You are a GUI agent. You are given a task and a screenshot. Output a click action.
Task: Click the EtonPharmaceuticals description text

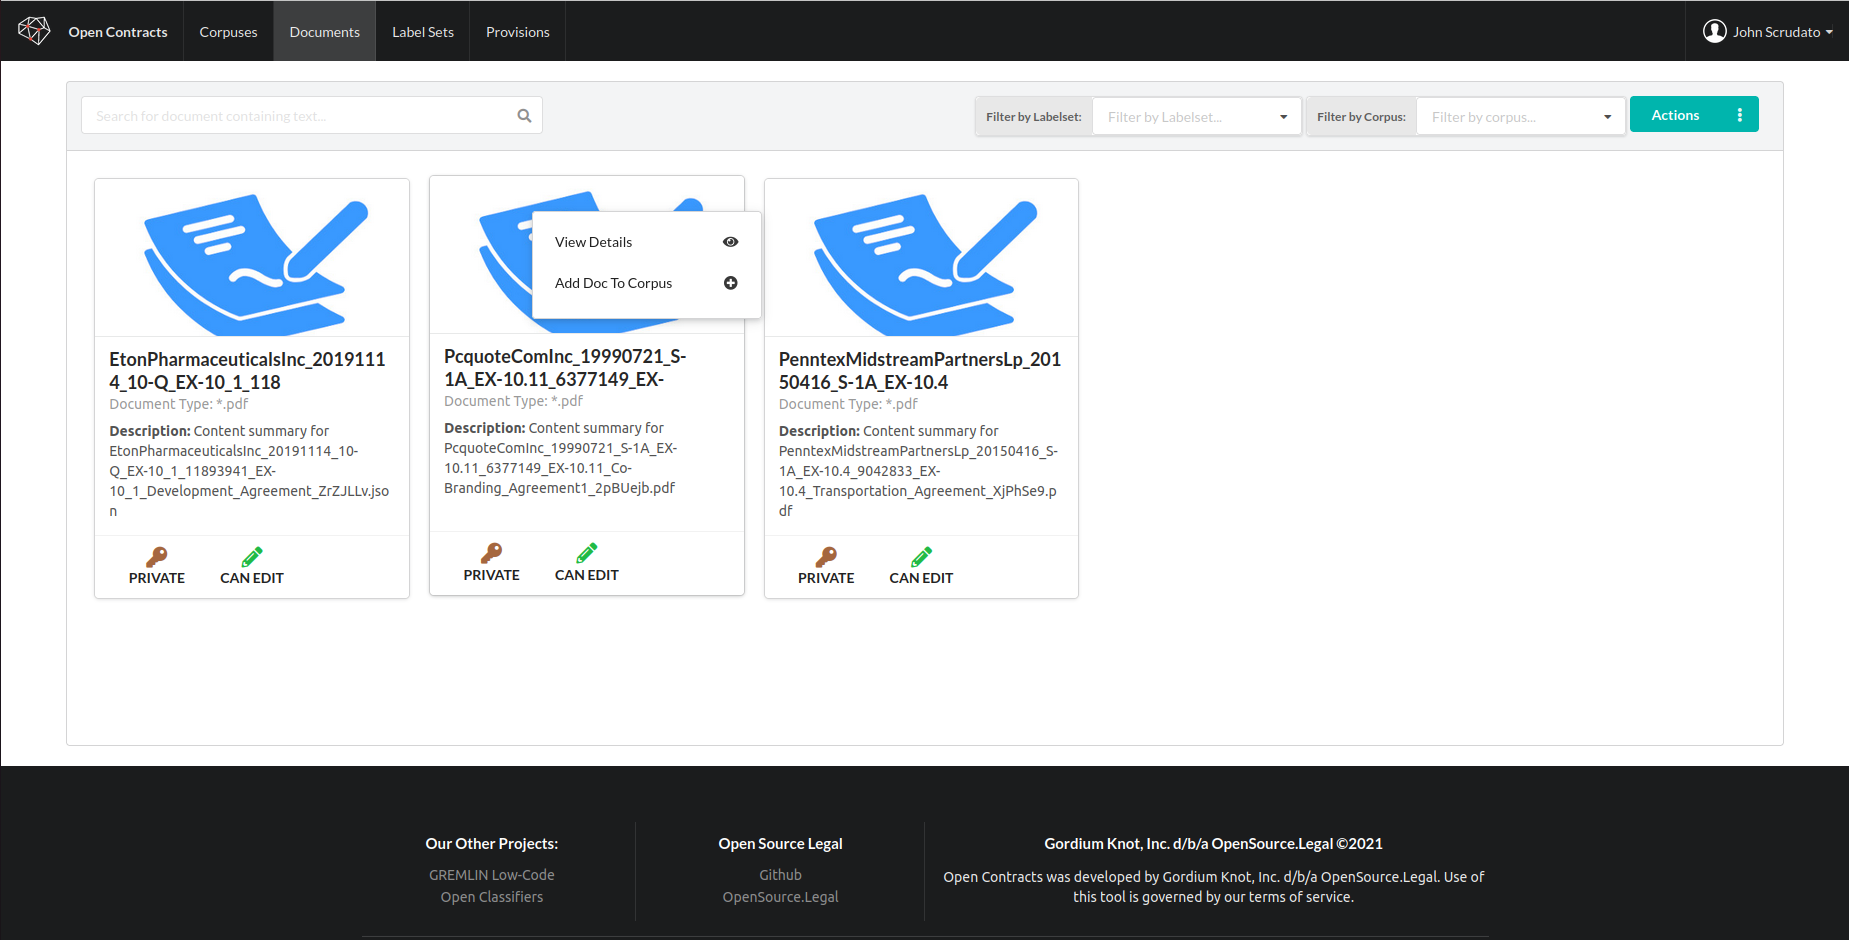click(249, 471)
